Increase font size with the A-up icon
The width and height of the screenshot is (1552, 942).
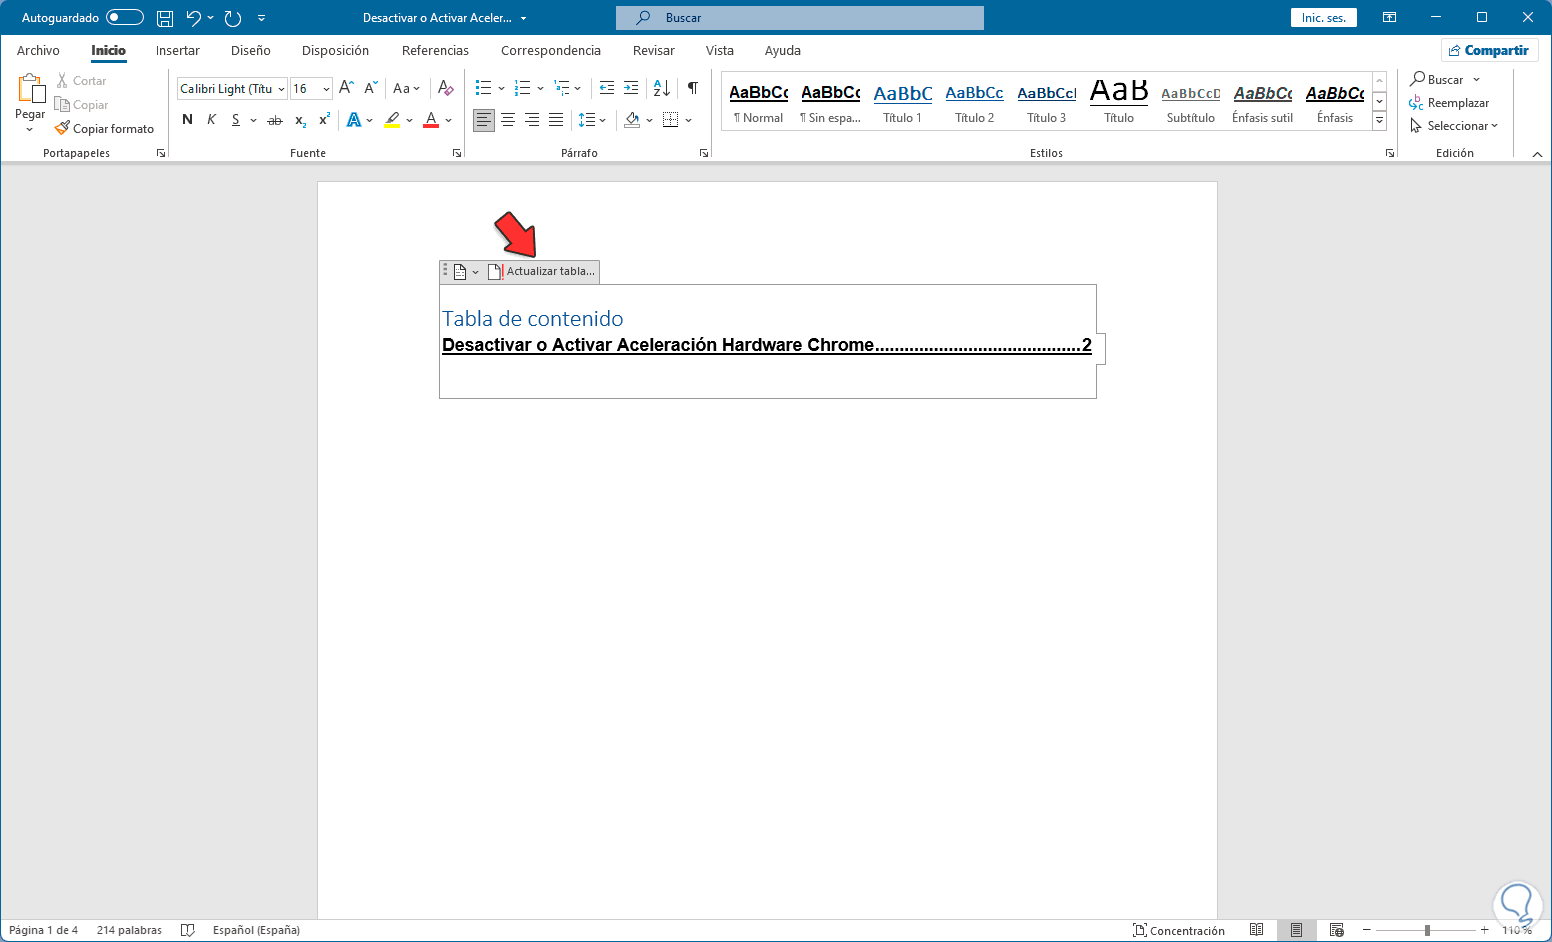tap(346, 88)
